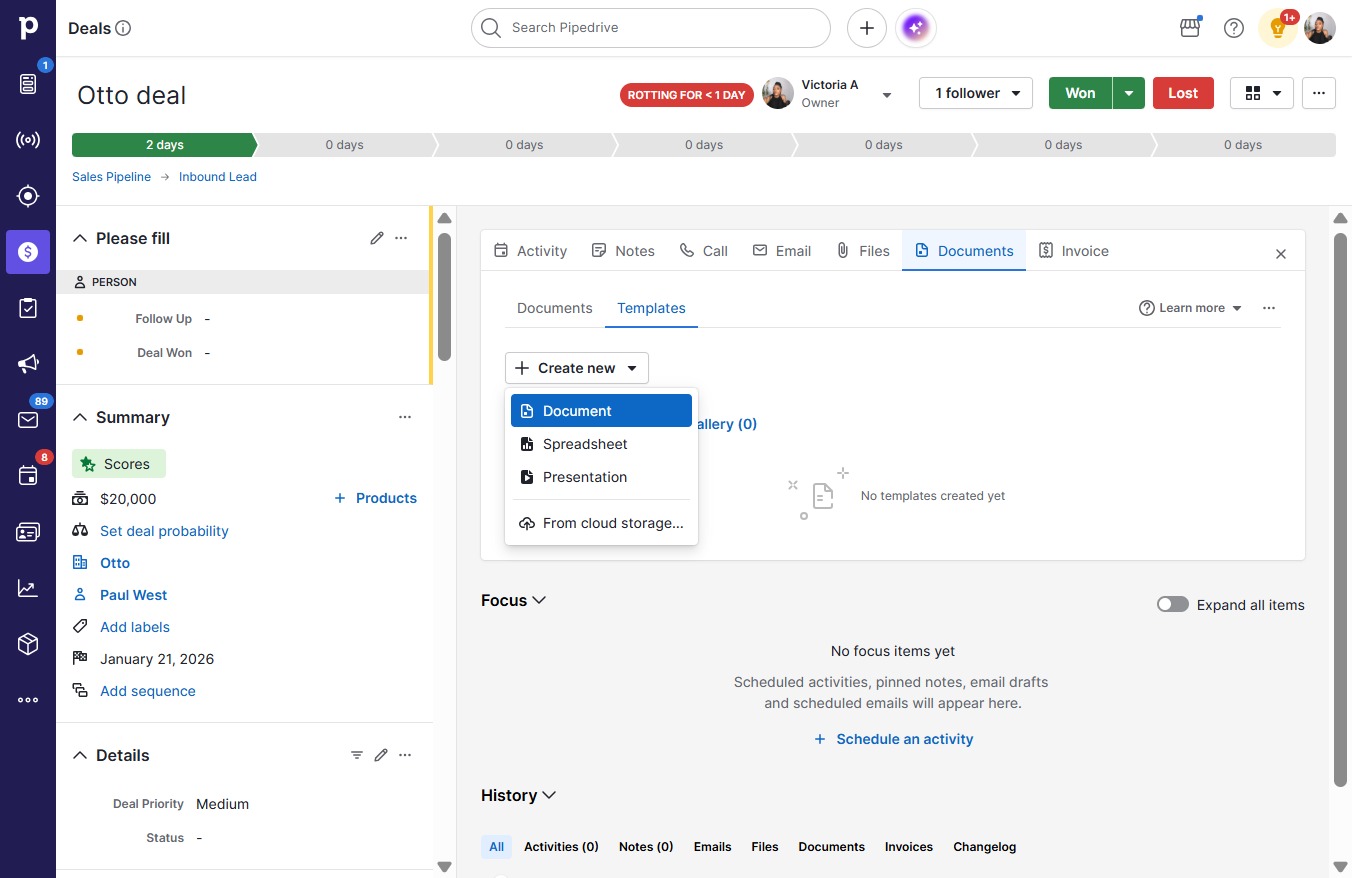Image resolution: width=1352 pixels, height=878 pixels.
Task: Click Set deal probability link
Action: tap(164, 531)
